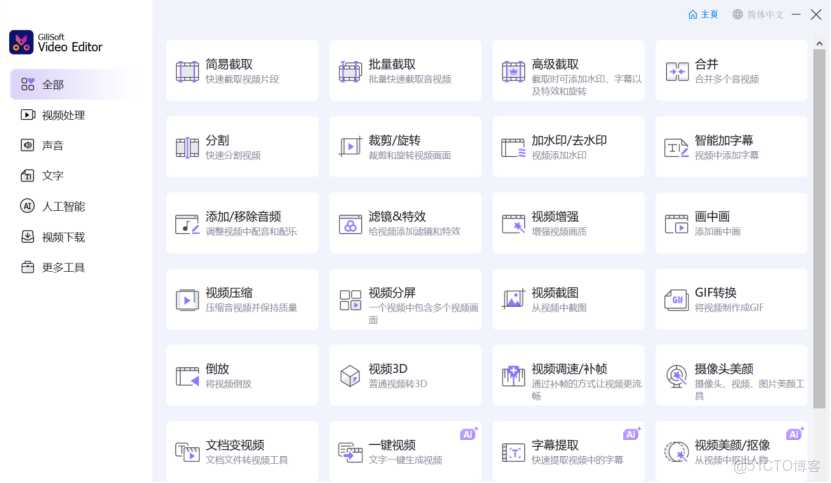Select the 滤镜&特效 filter effects icon

tap(350, 224)
